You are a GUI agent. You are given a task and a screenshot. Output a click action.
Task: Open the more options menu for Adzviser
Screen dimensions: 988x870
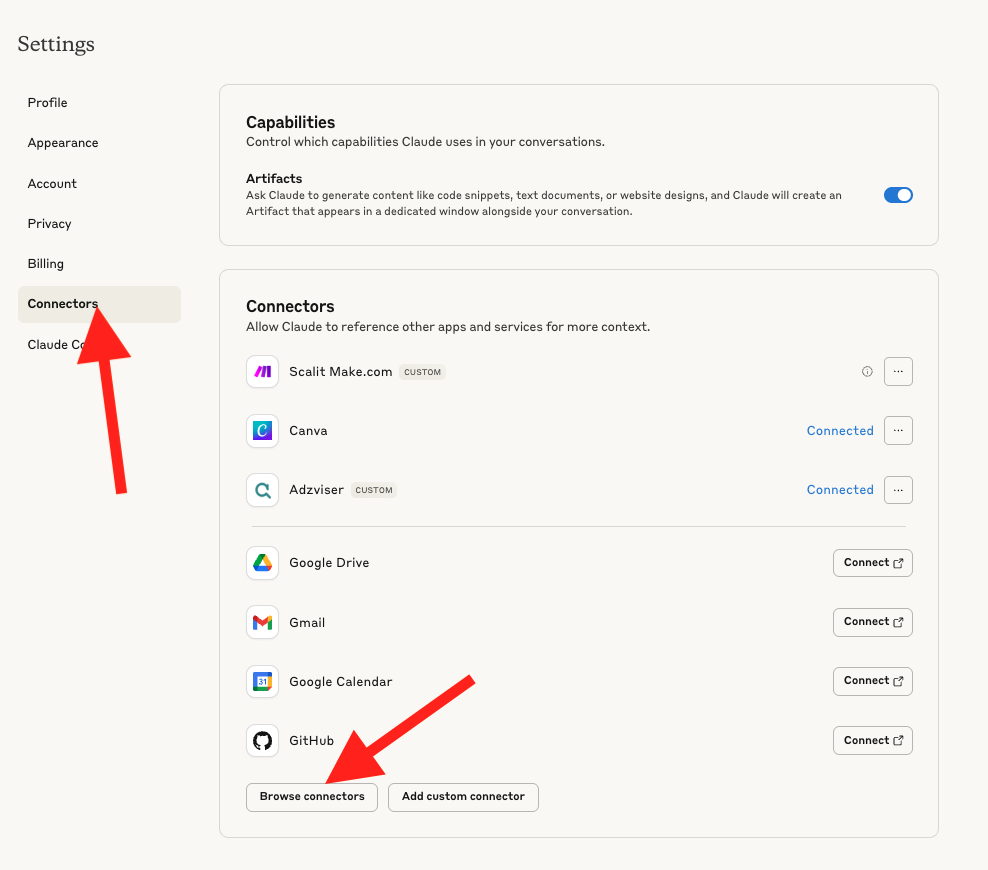coord(898,490)
